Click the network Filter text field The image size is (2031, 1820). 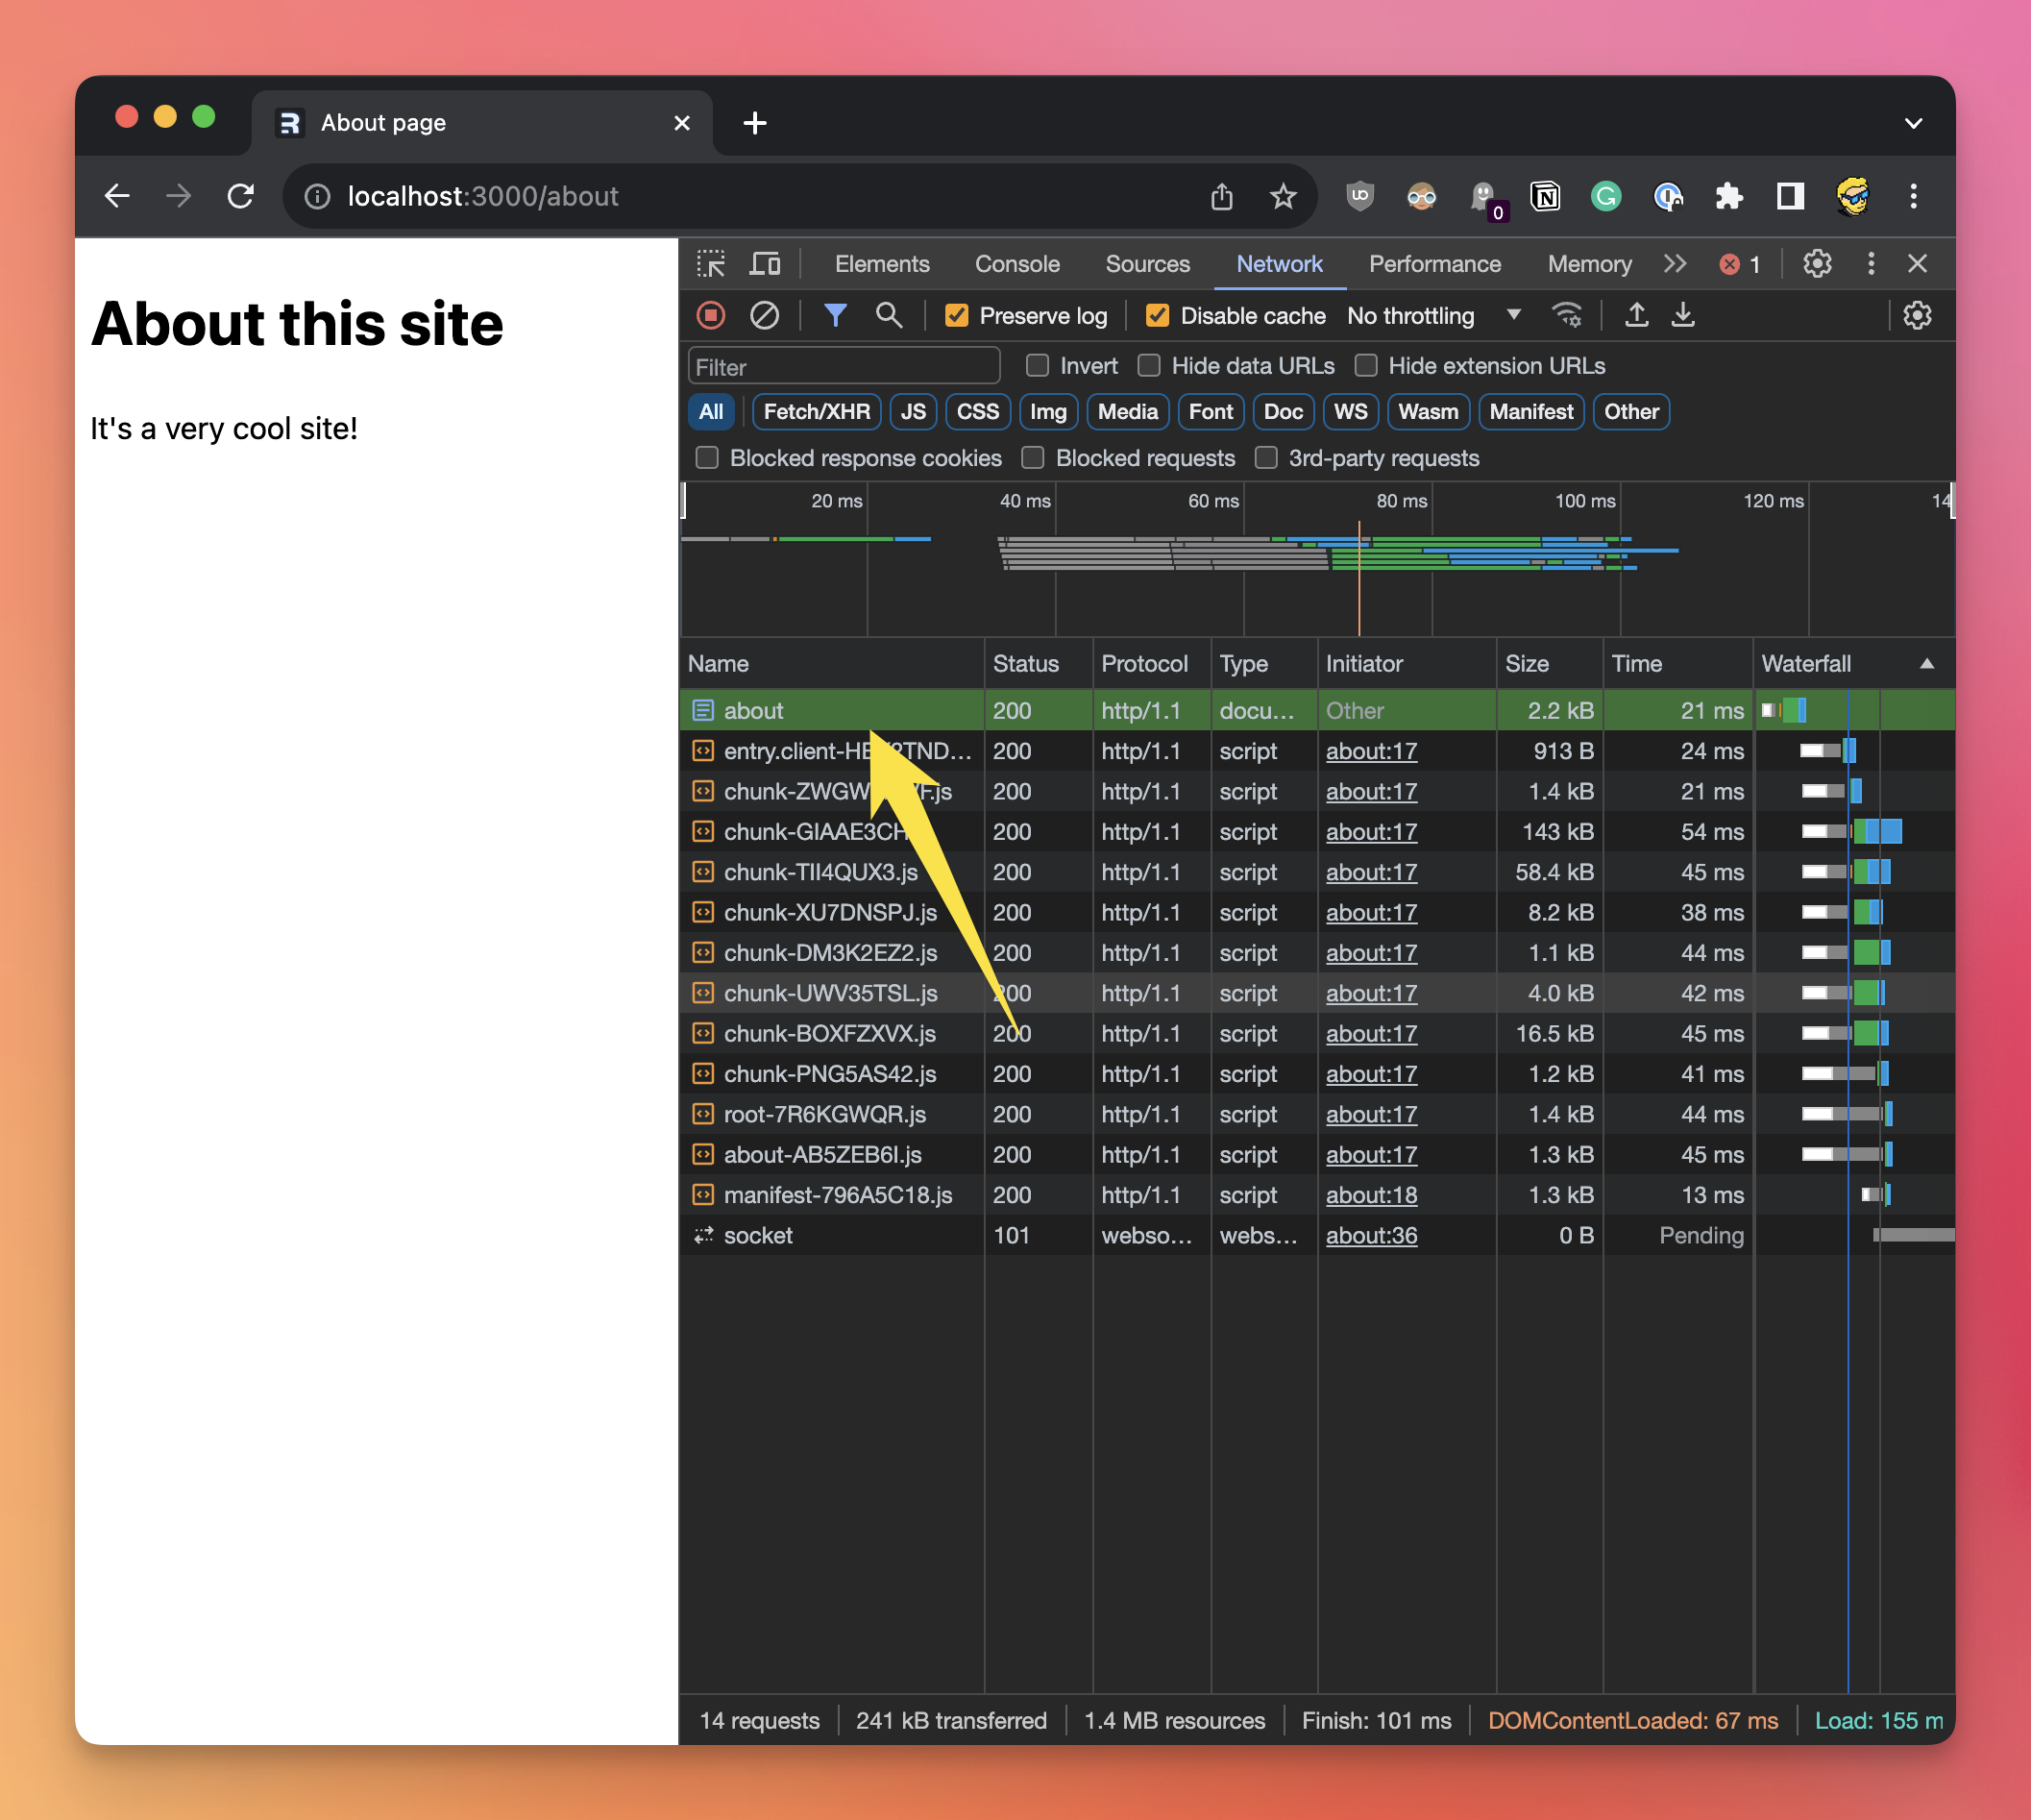(842, 367)
